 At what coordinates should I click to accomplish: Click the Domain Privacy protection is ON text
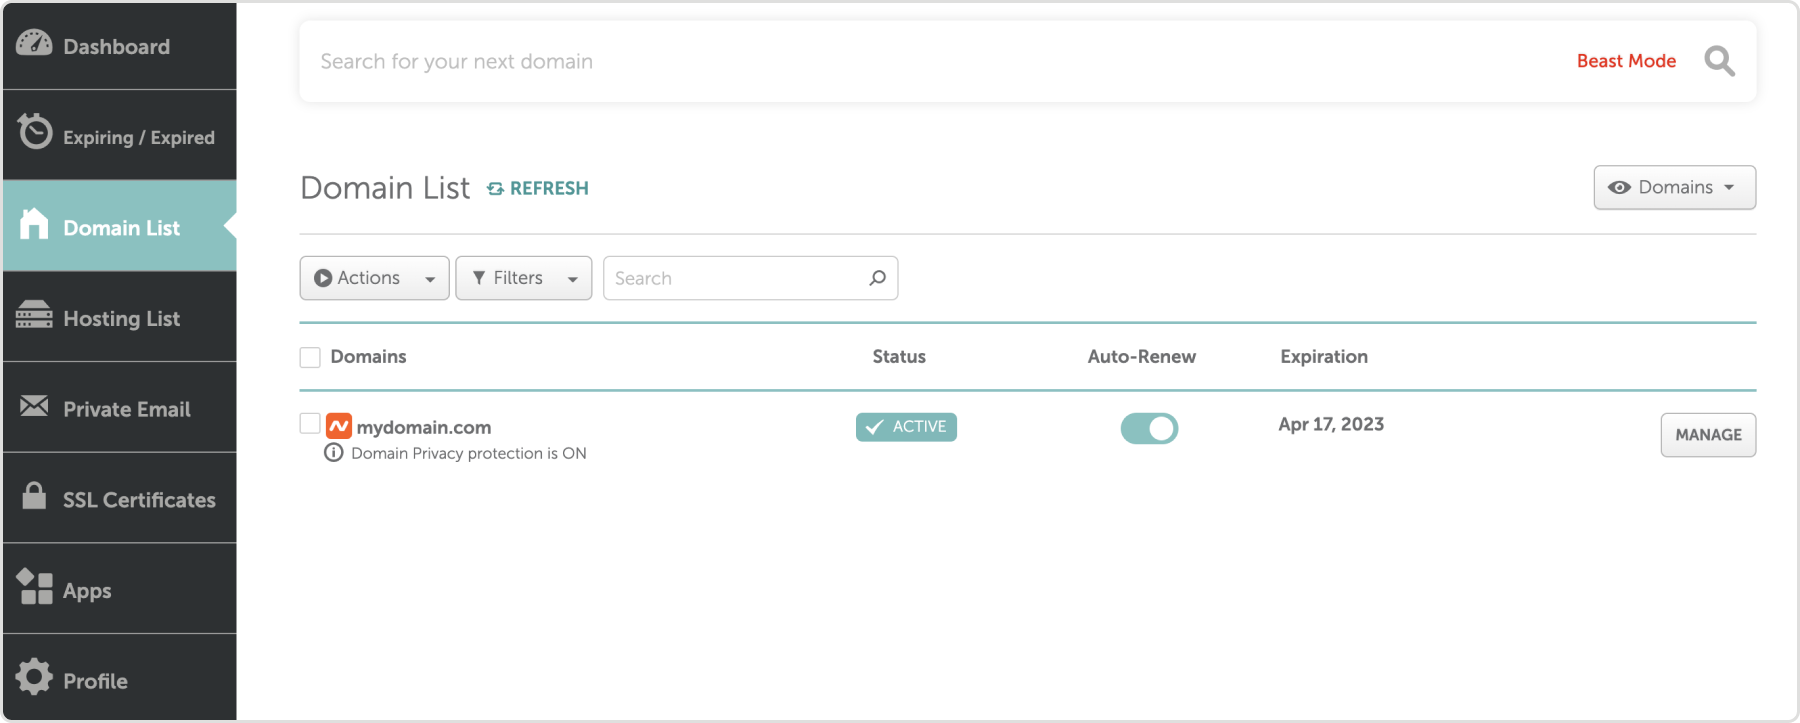coord(469,453)
